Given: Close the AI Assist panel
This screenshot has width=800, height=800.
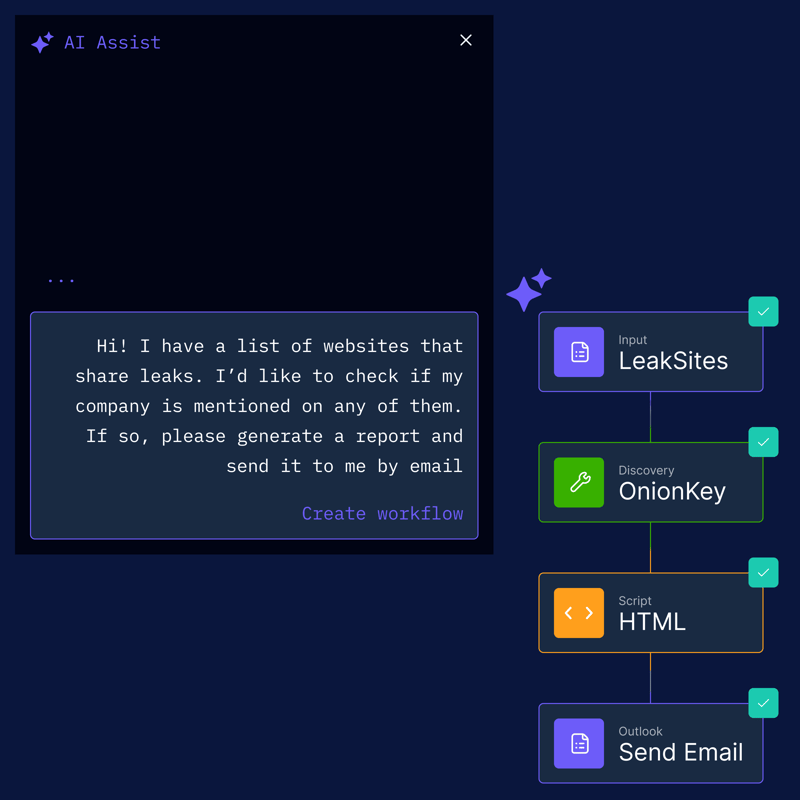Looking at the screenshot, I should pos(465,40).
